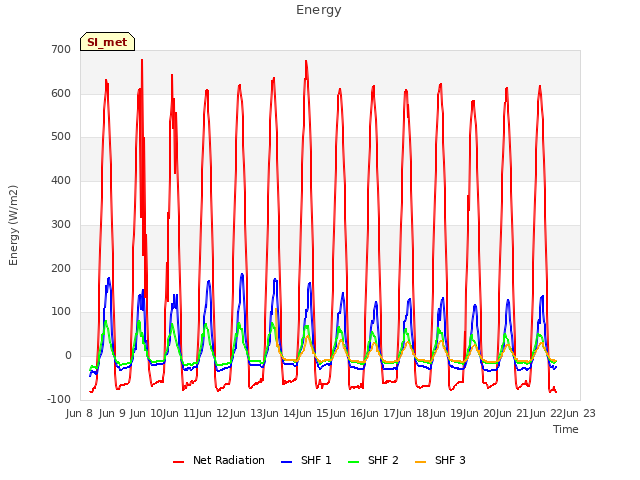640x480 pixels.
Task: Click the Jun 15 x-axis tick label
Action: pos(314,413)
